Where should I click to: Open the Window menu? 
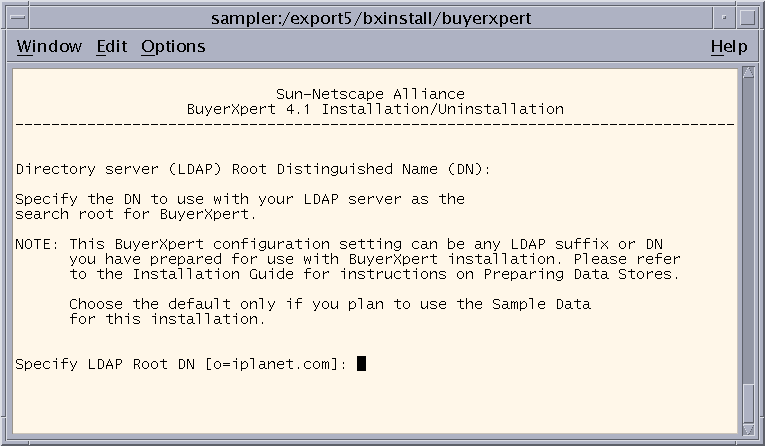(49, 46)
